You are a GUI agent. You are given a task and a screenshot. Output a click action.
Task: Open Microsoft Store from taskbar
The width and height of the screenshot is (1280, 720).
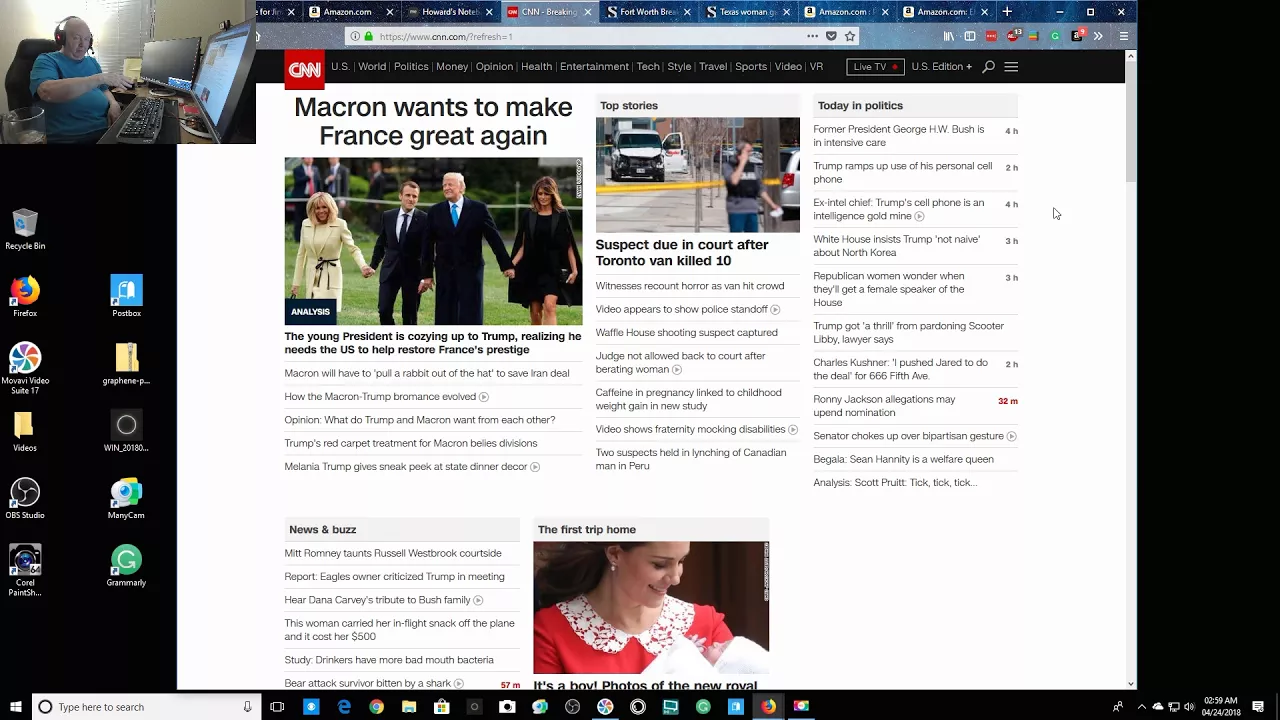442,707
